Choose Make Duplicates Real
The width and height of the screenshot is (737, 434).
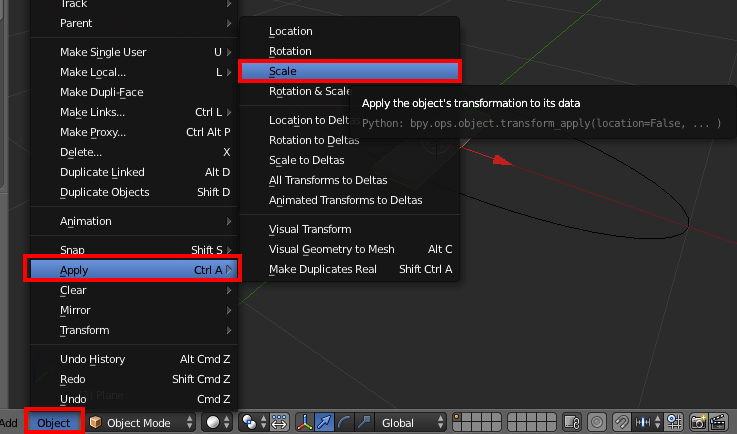click(x=350, y=269)
